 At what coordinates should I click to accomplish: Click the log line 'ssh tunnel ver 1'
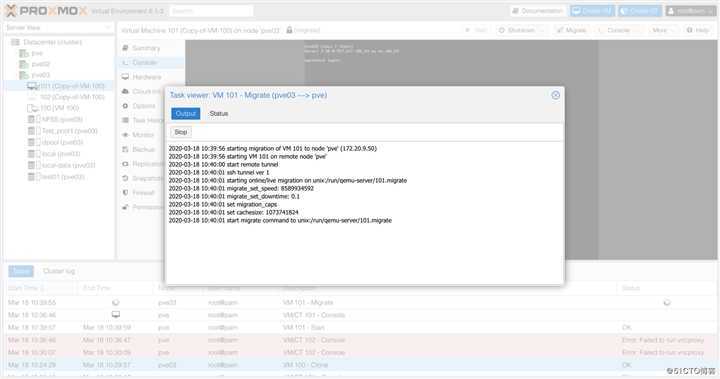click(219, 172)
